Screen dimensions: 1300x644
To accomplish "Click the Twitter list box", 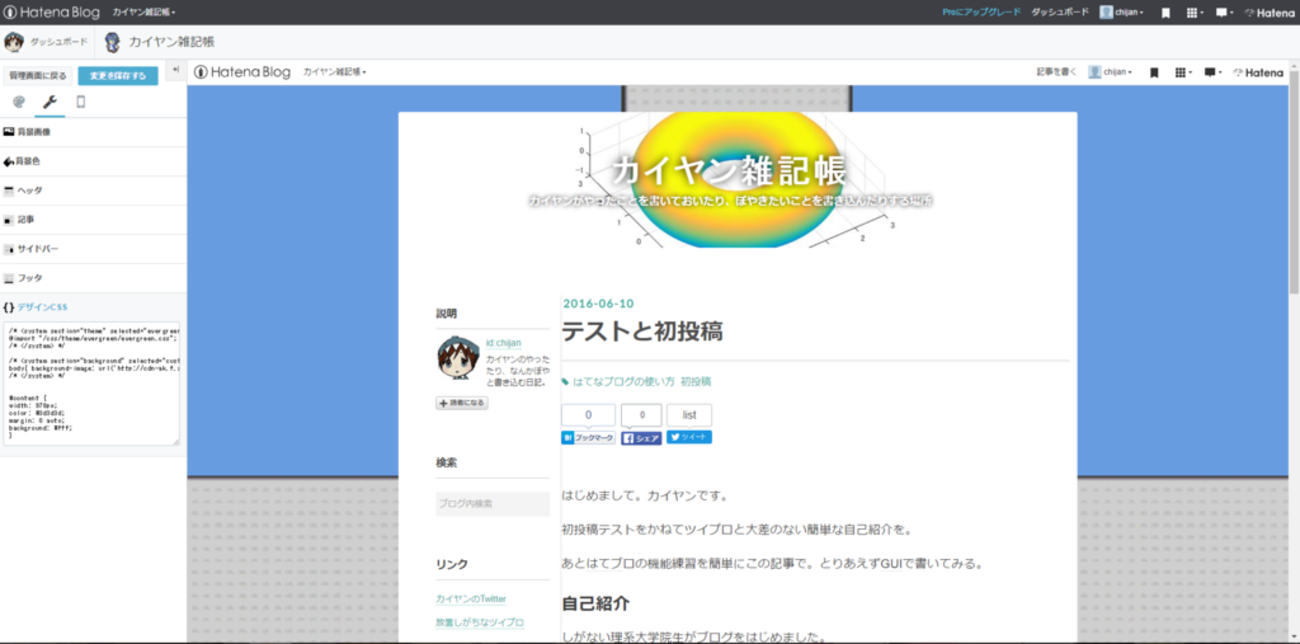I will (689, 415).
